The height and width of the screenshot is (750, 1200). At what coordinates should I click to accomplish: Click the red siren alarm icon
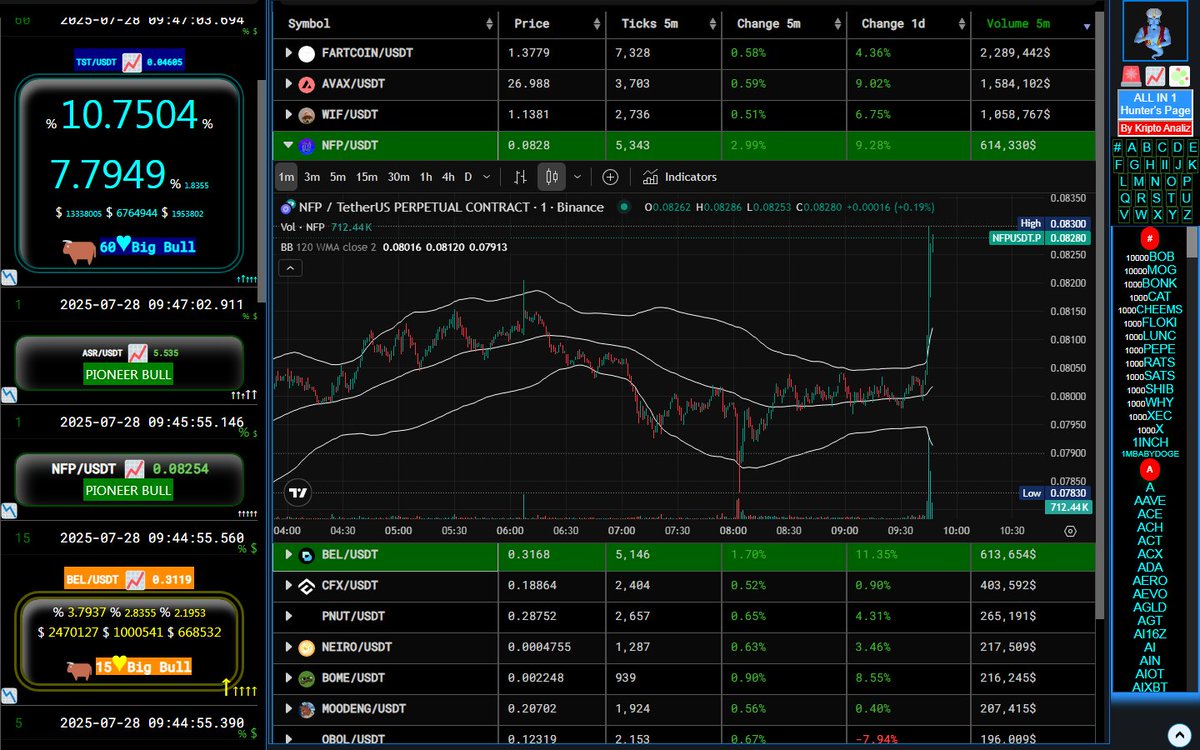click(x=1131, y=76)
